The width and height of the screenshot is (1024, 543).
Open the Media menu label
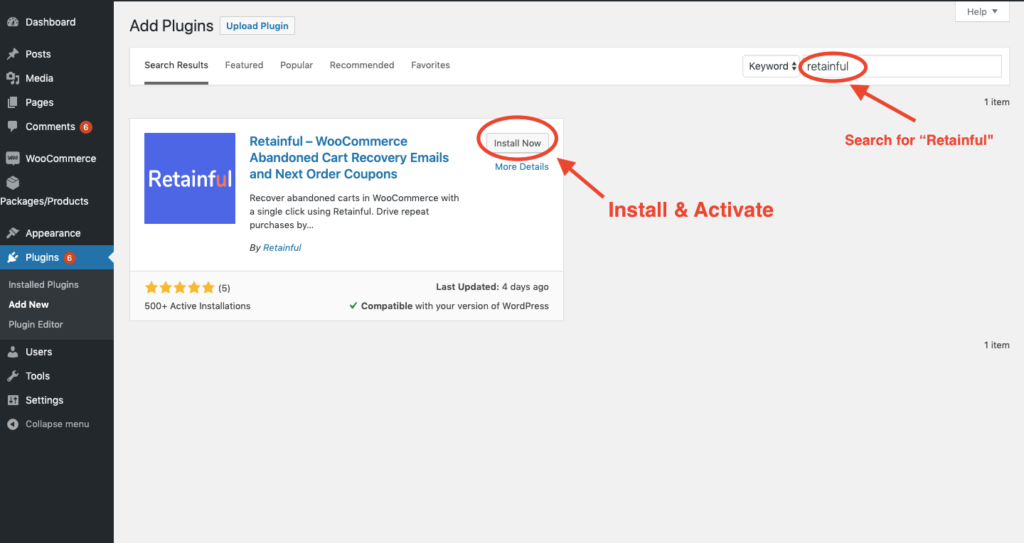(39, 78)
